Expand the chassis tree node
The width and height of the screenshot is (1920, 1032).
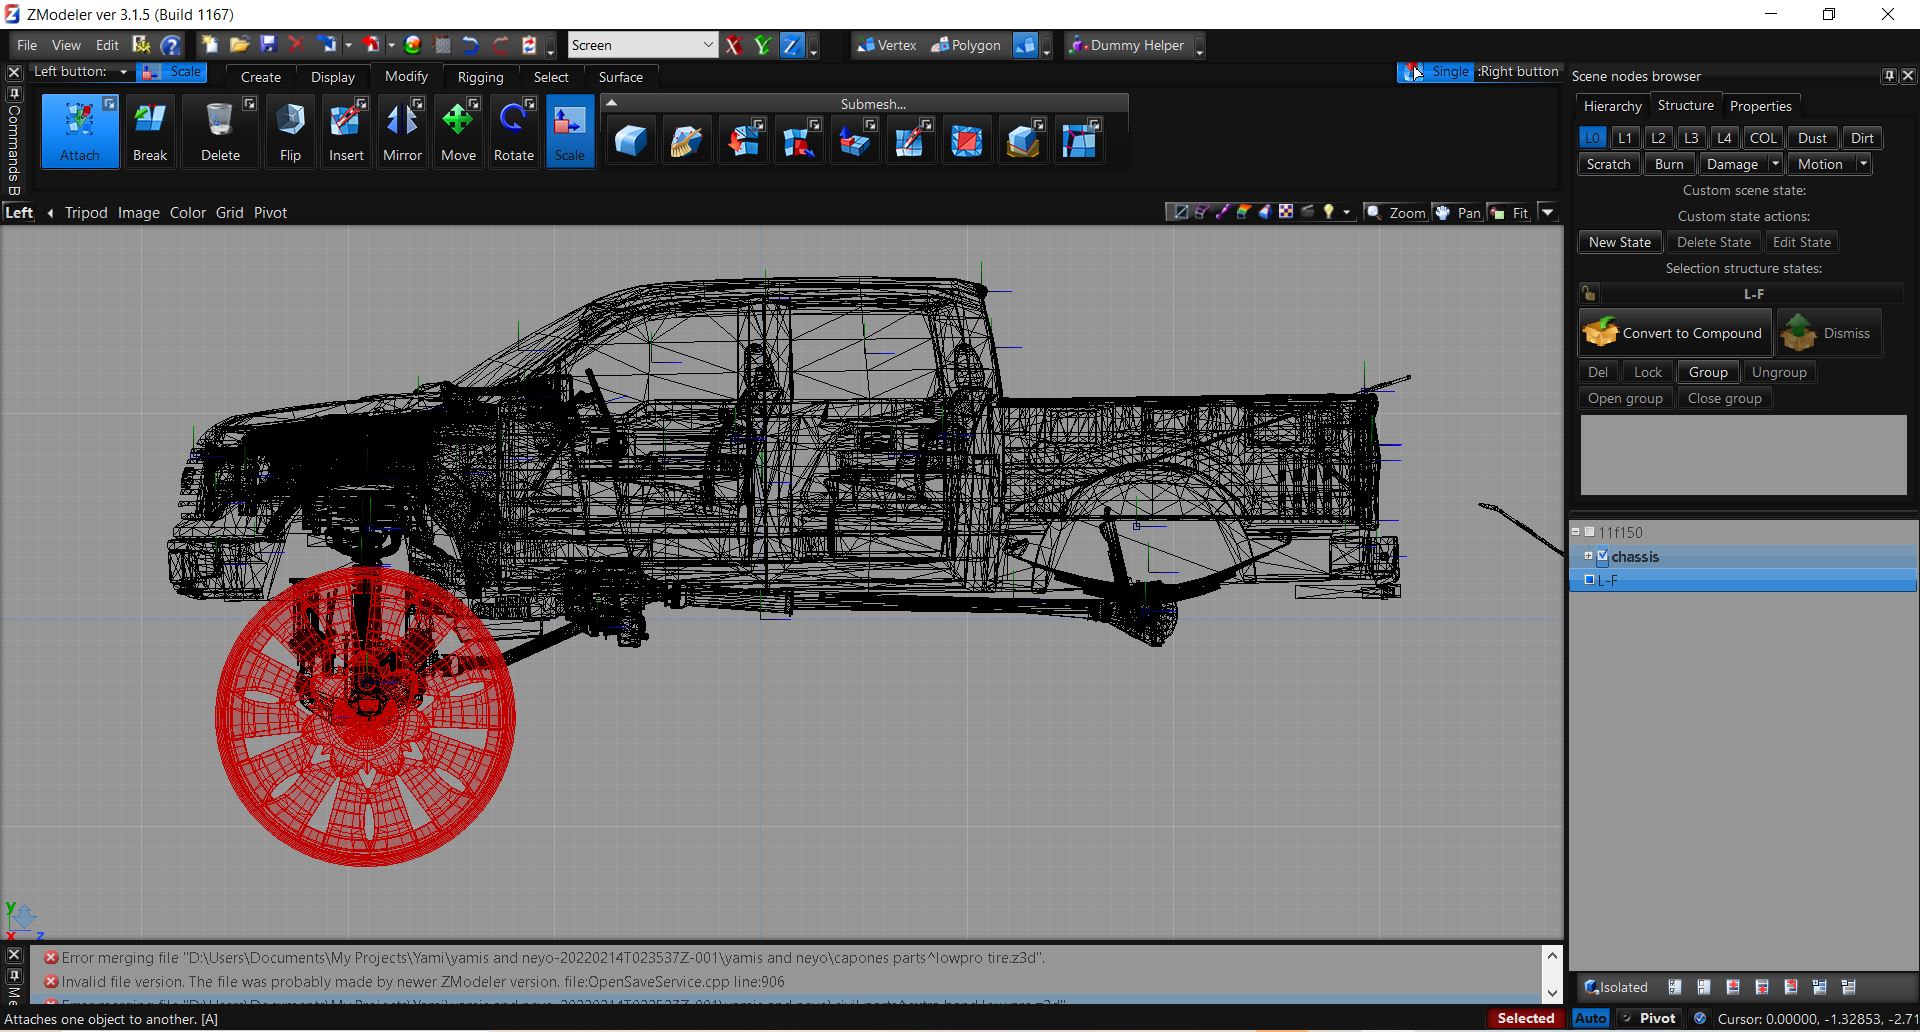(x=1590, y=556)
